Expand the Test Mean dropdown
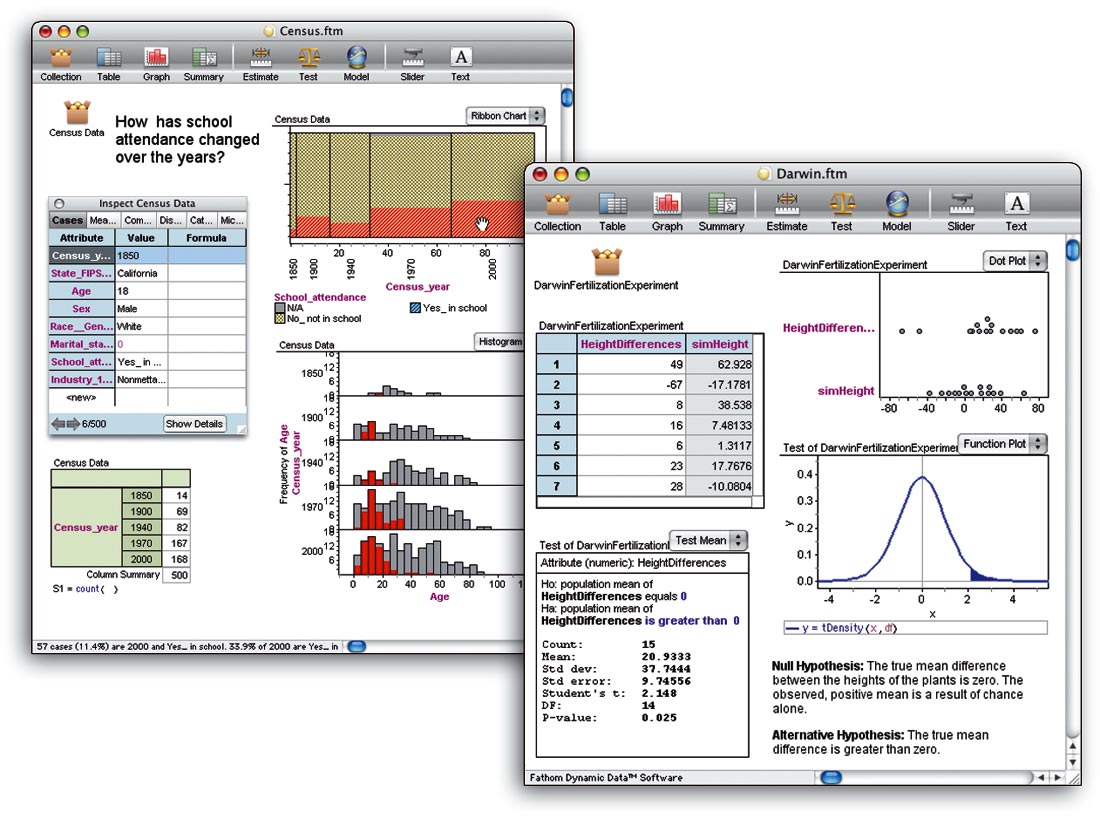Image resolution: width=1100 pixels, height=825 pixels. 708,540
